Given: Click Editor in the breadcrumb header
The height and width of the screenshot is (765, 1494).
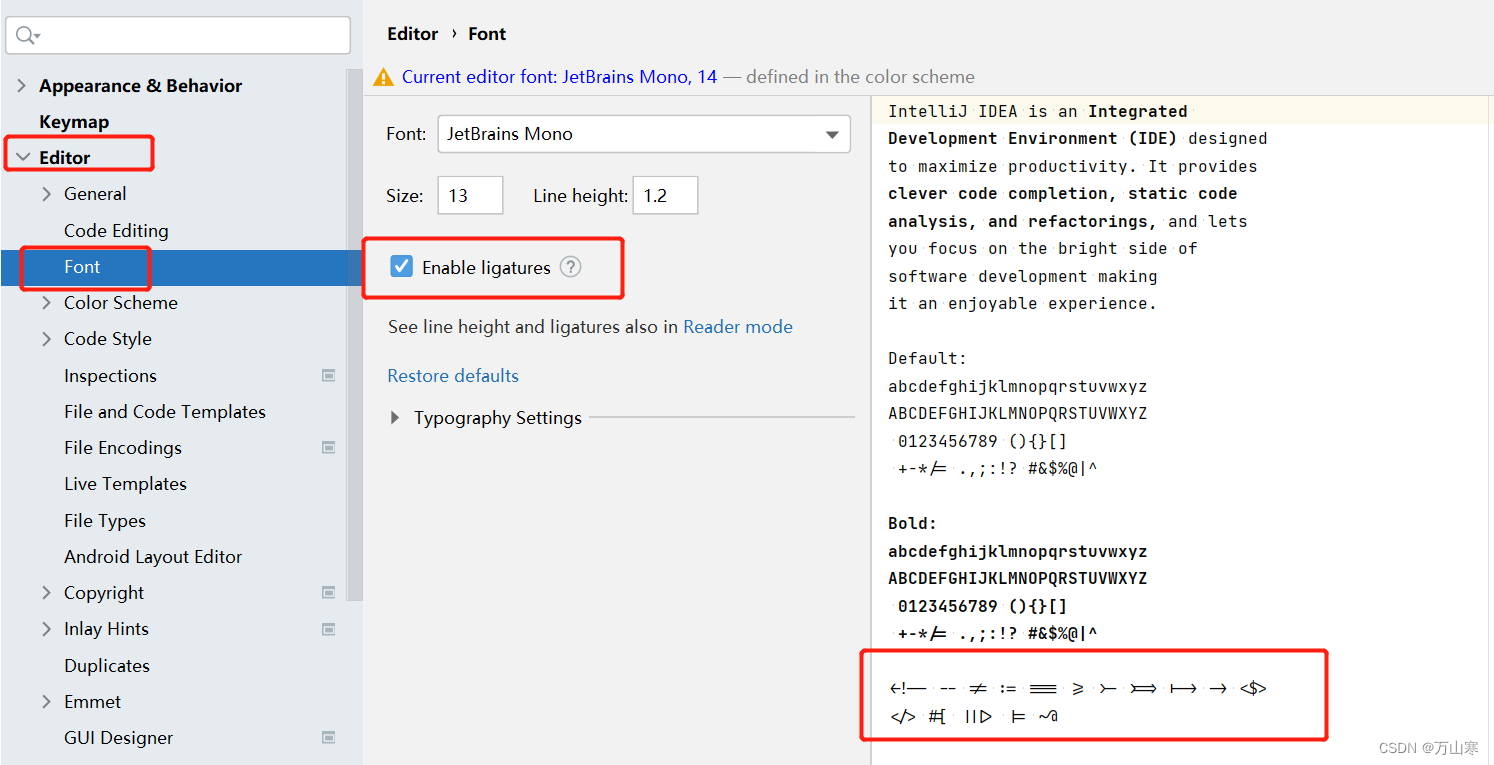Looking at the screenshot, I should click(412, 34).
